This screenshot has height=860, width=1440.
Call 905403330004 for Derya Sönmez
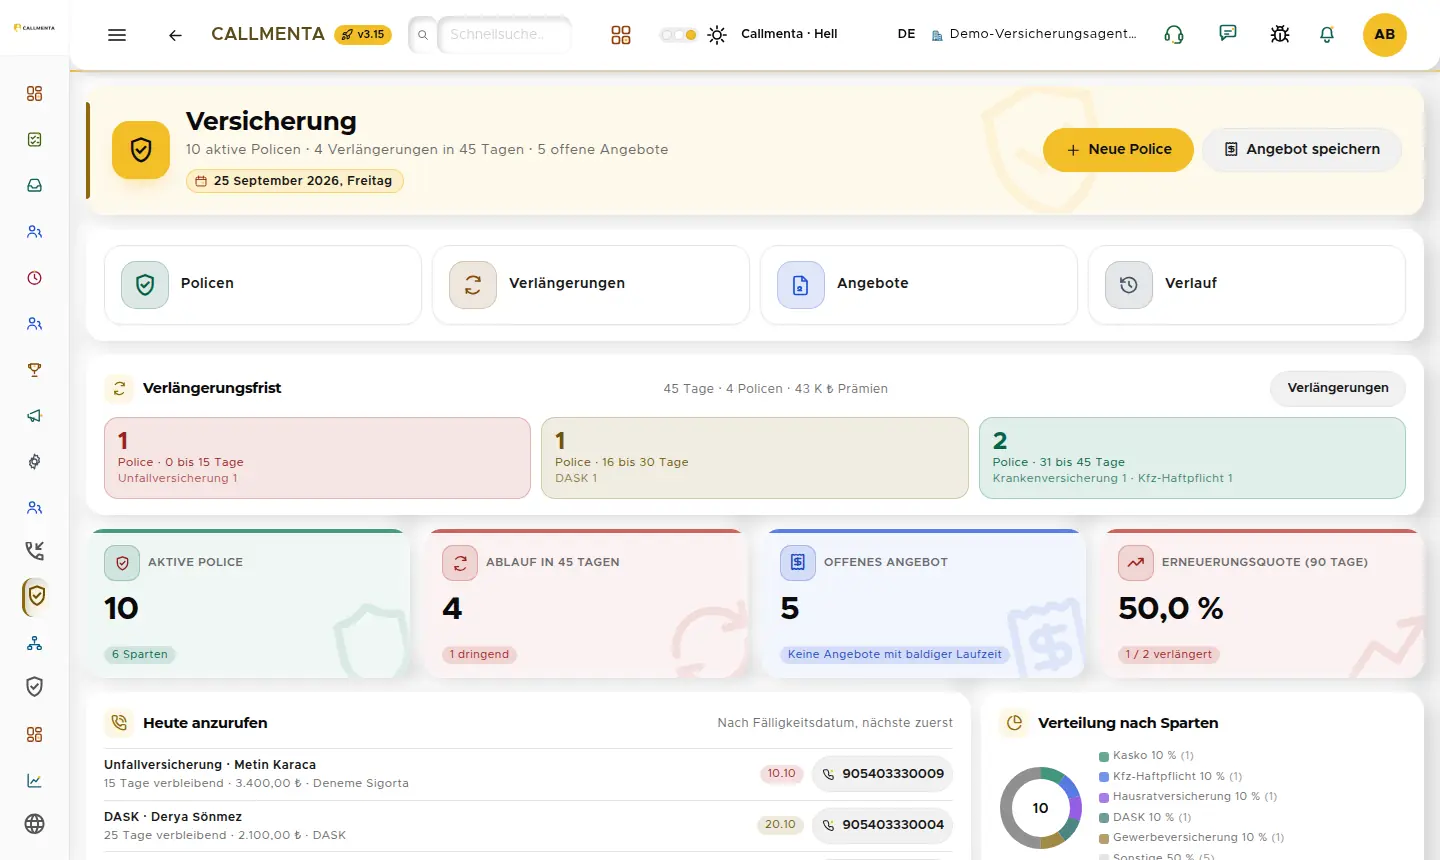[882, 825]
